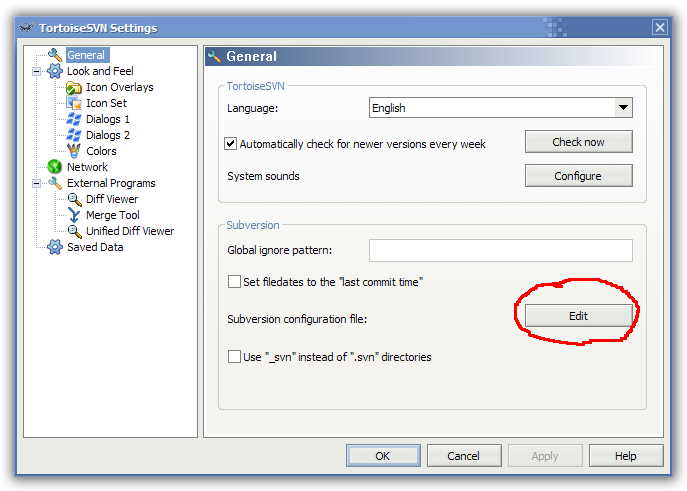Open Dialogs 1 settings page
The image size is (687, 491).
coord(108,119)
